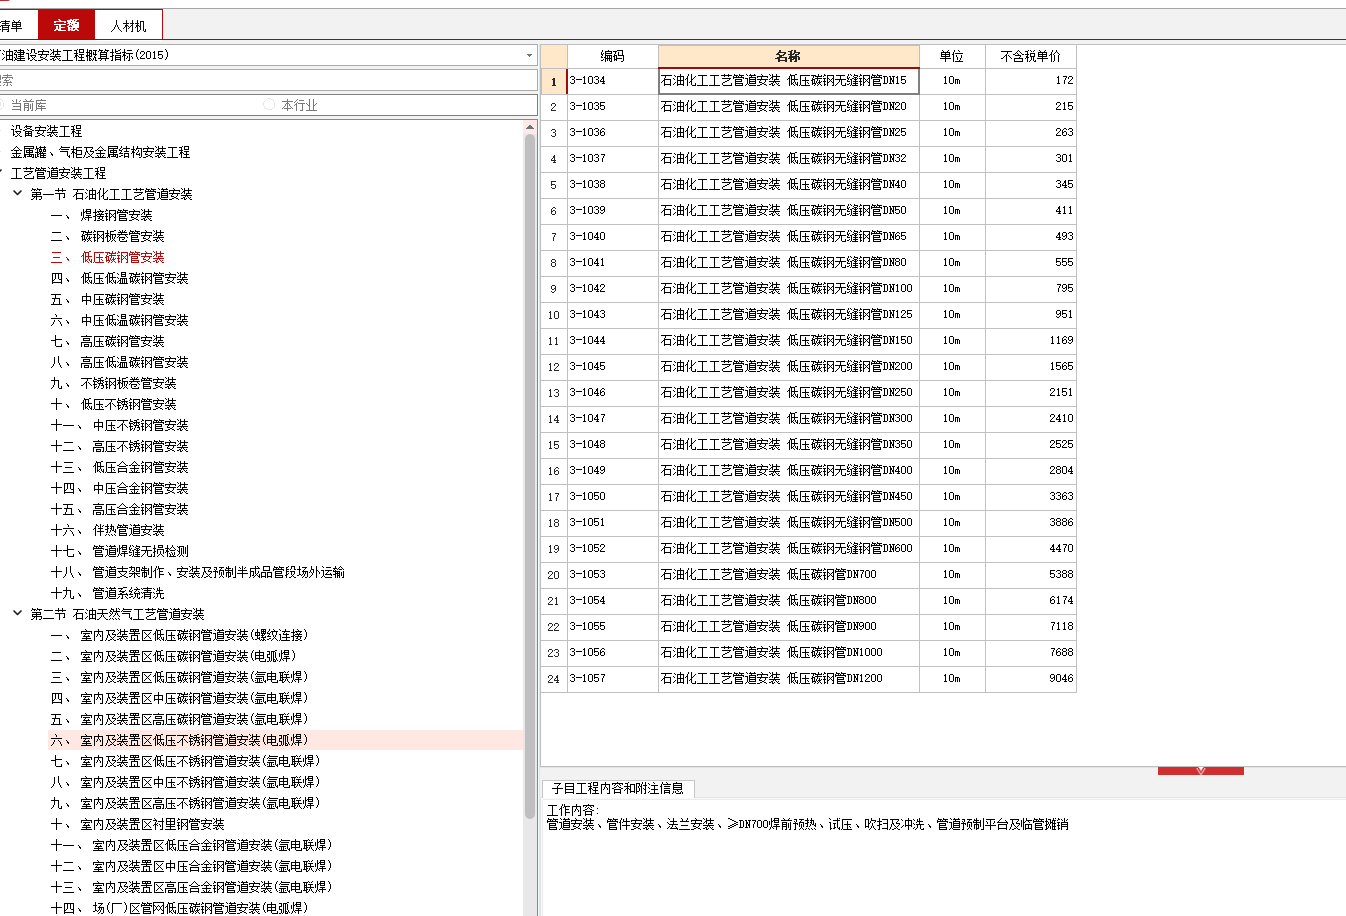Click the 名称 column header
1346x916 pixels.
click(x=788, y=56)
